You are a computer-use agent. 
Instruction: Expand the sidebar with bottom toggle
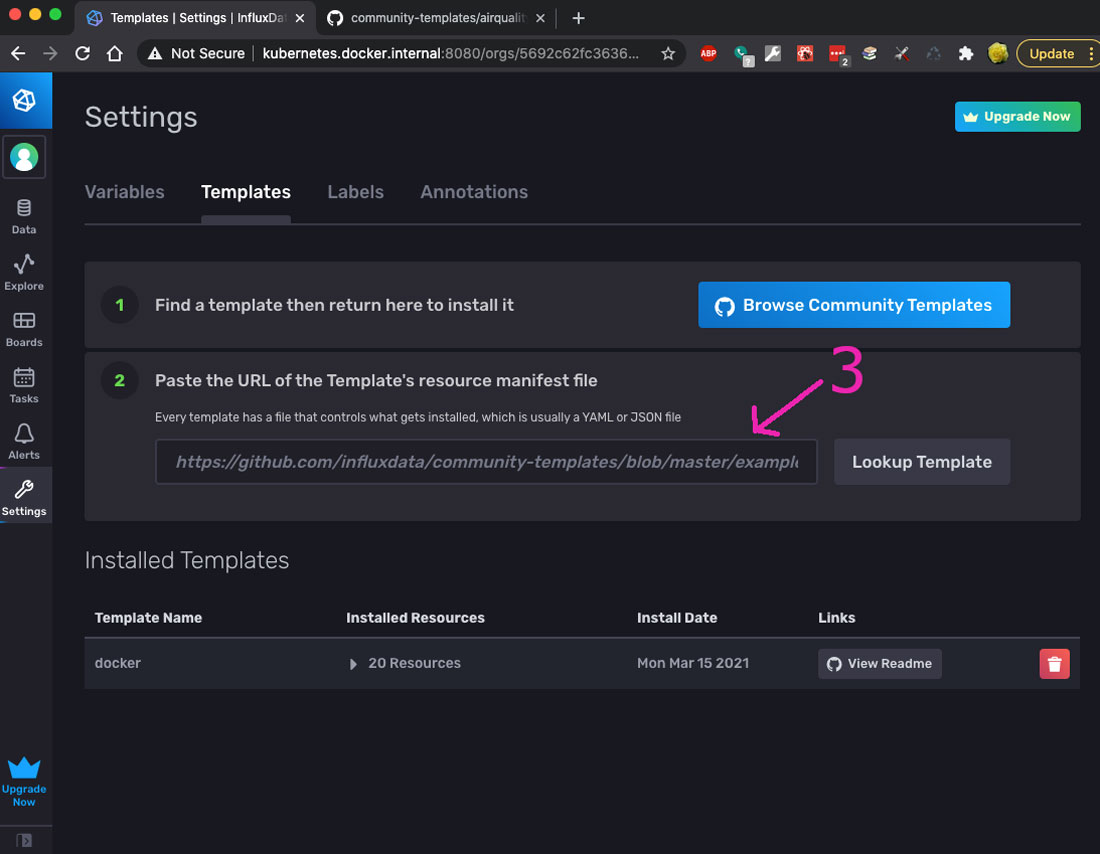(x=24, y=840)
